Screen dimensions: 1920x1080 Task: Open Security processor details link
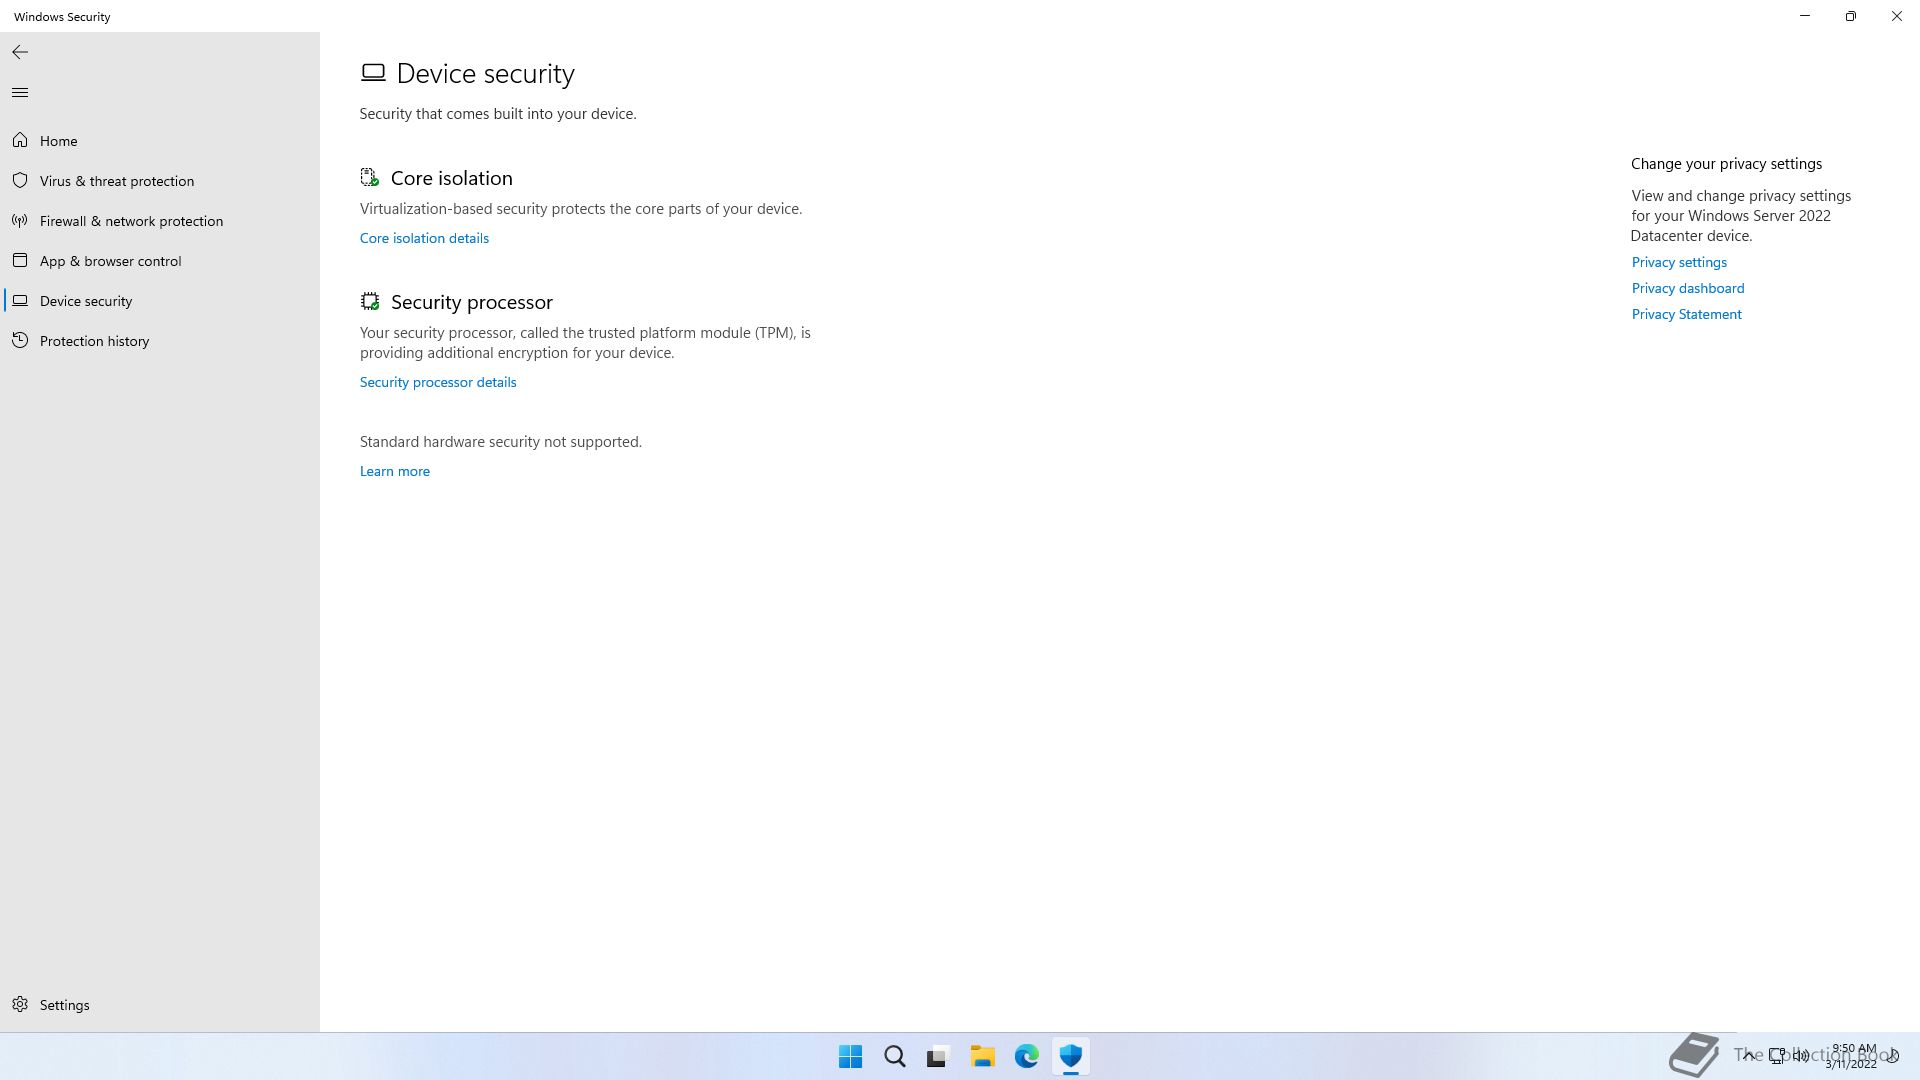point(438,382)
